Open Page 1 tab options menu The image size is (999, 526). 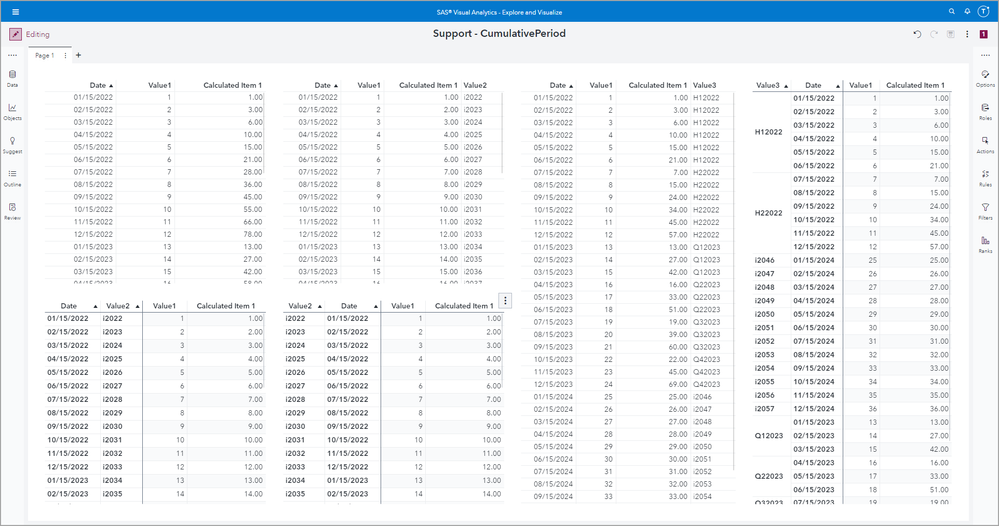(x=65, y=55)
